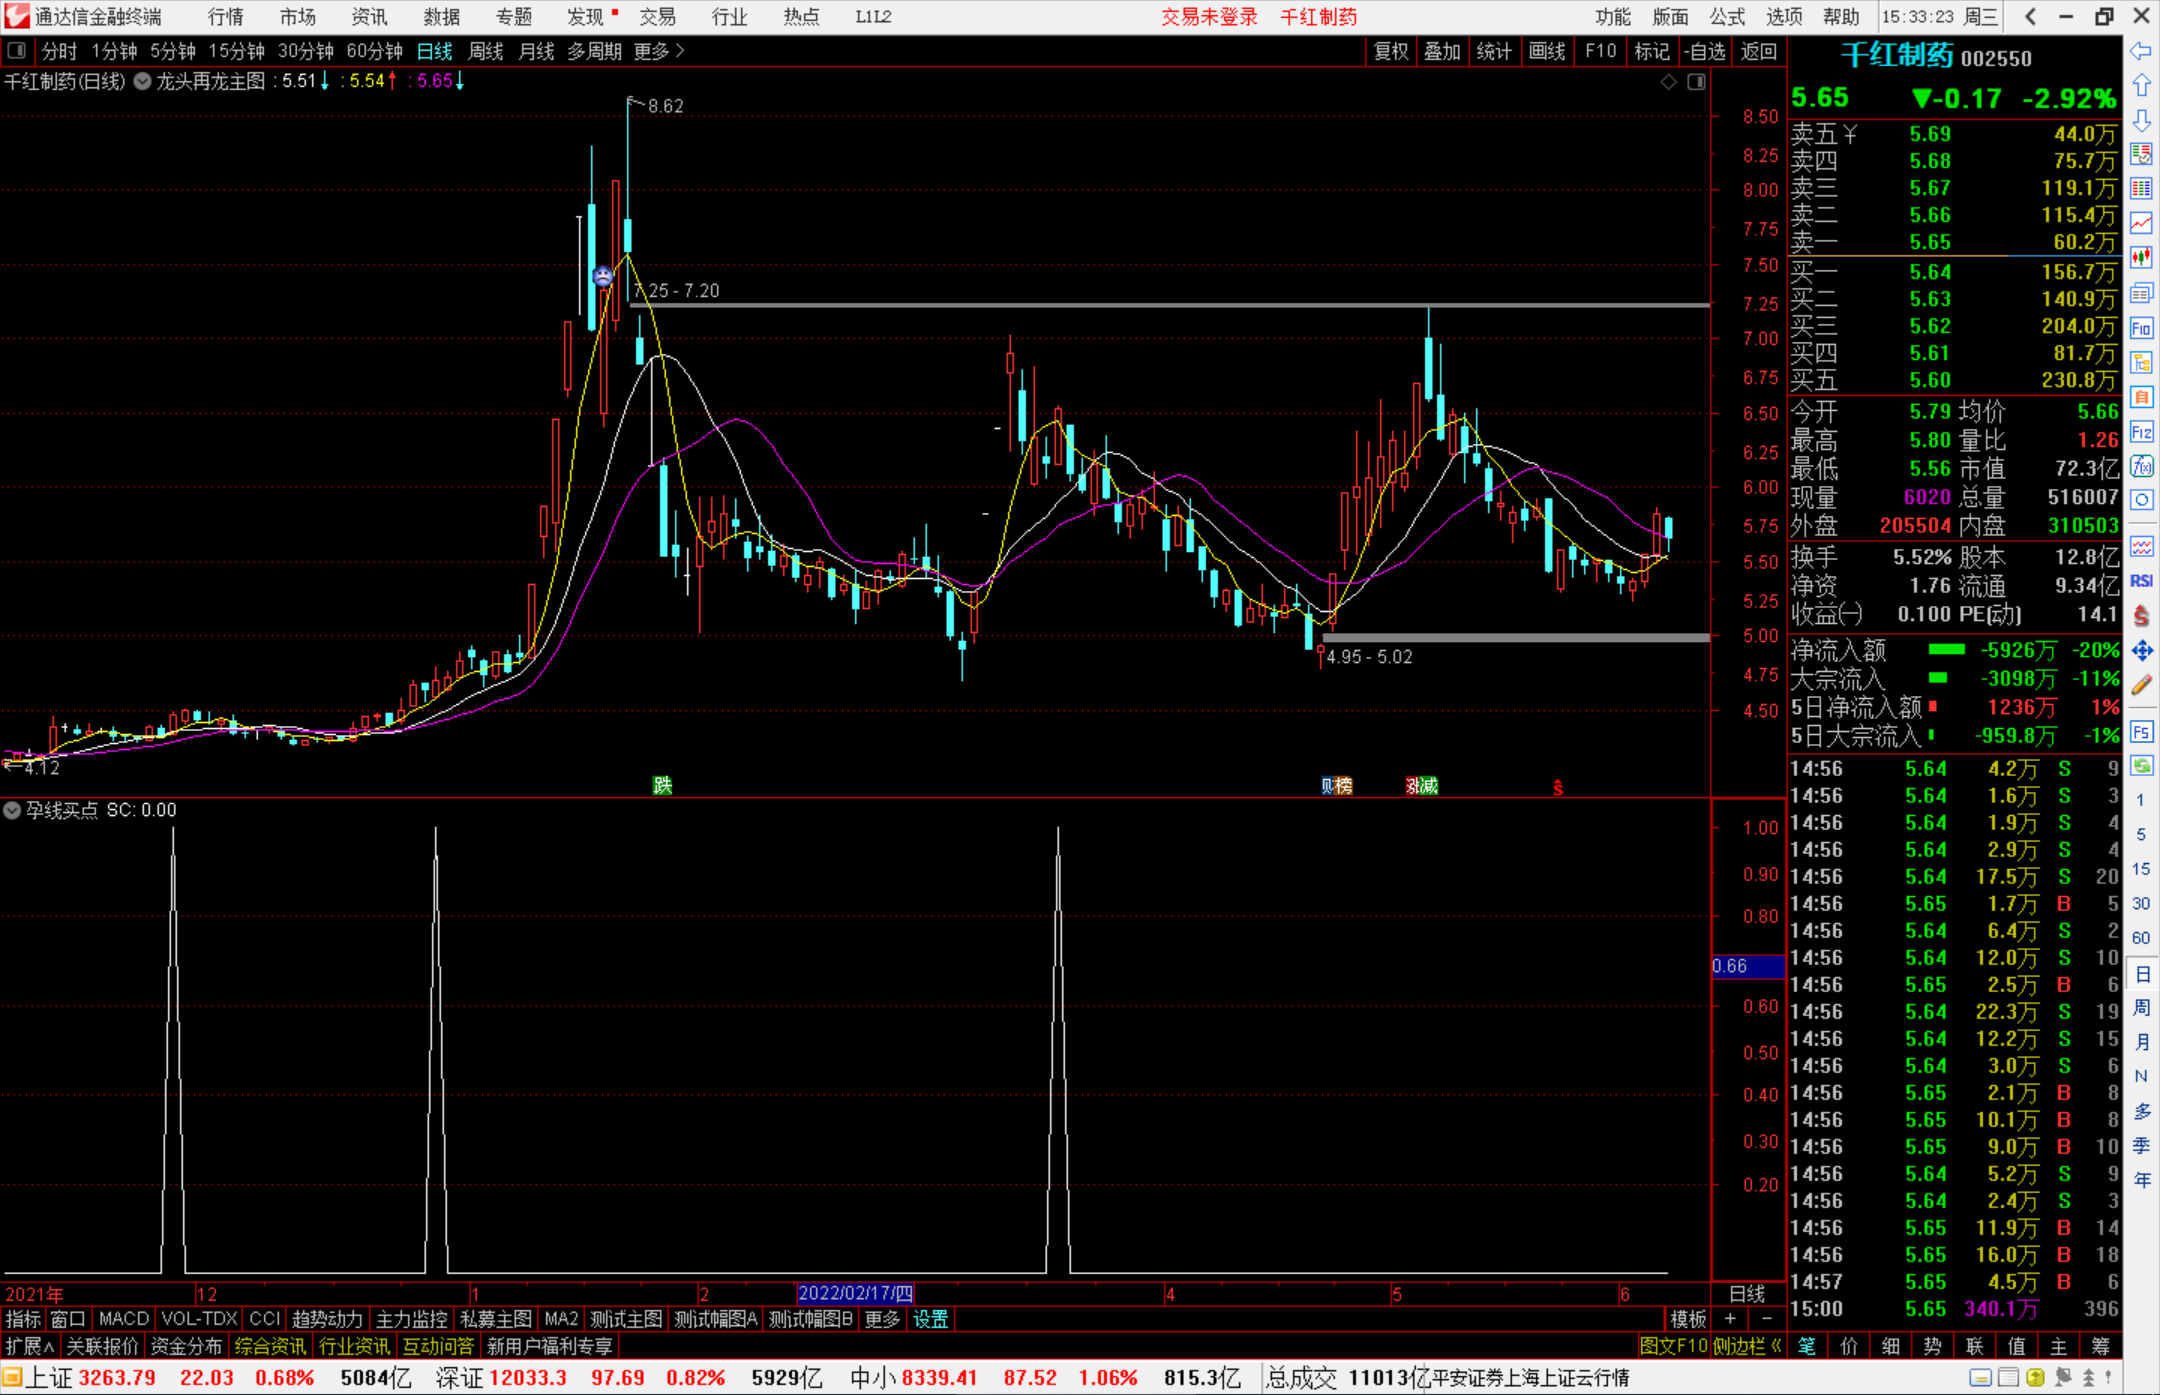Open the 龙头再龙主图 indicator dropdown
This screenshot has height=1395, width=2160.
click(x=143, y=82)
